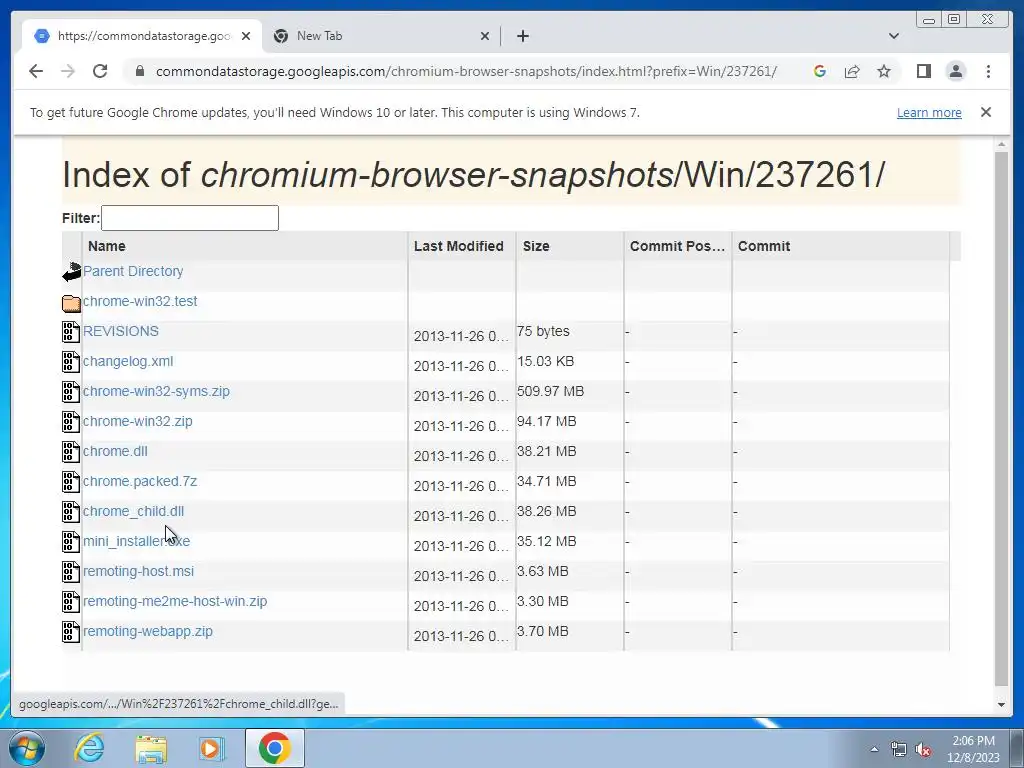
Task: Open the side panel icon
Action: [923, 71]
